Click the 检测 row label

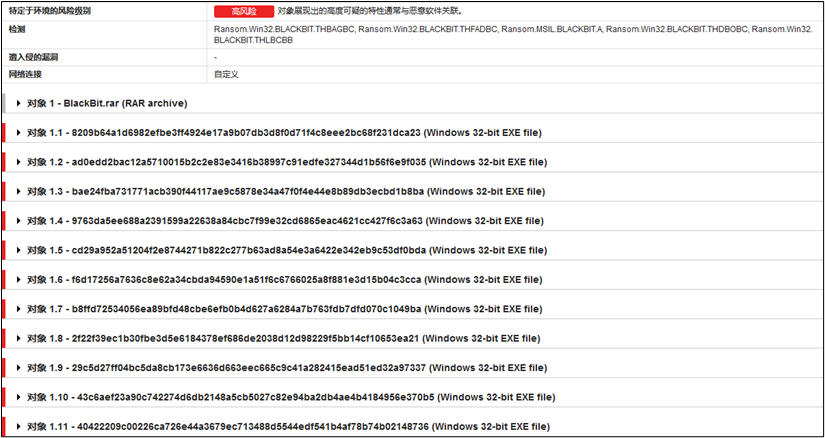click(18, 30)
